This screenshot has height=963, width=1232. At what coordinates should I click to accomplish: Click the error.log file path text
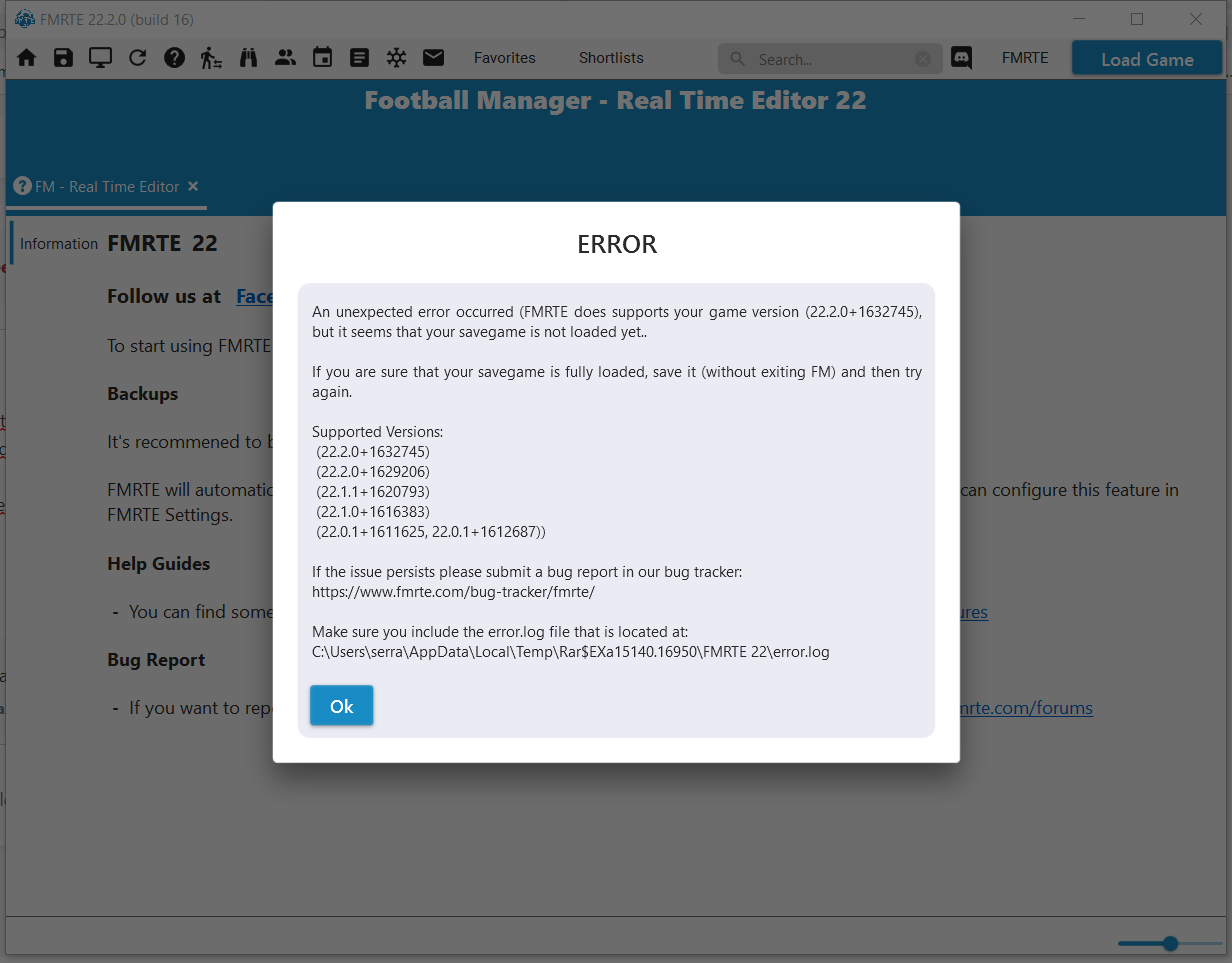tap(571, 652)
